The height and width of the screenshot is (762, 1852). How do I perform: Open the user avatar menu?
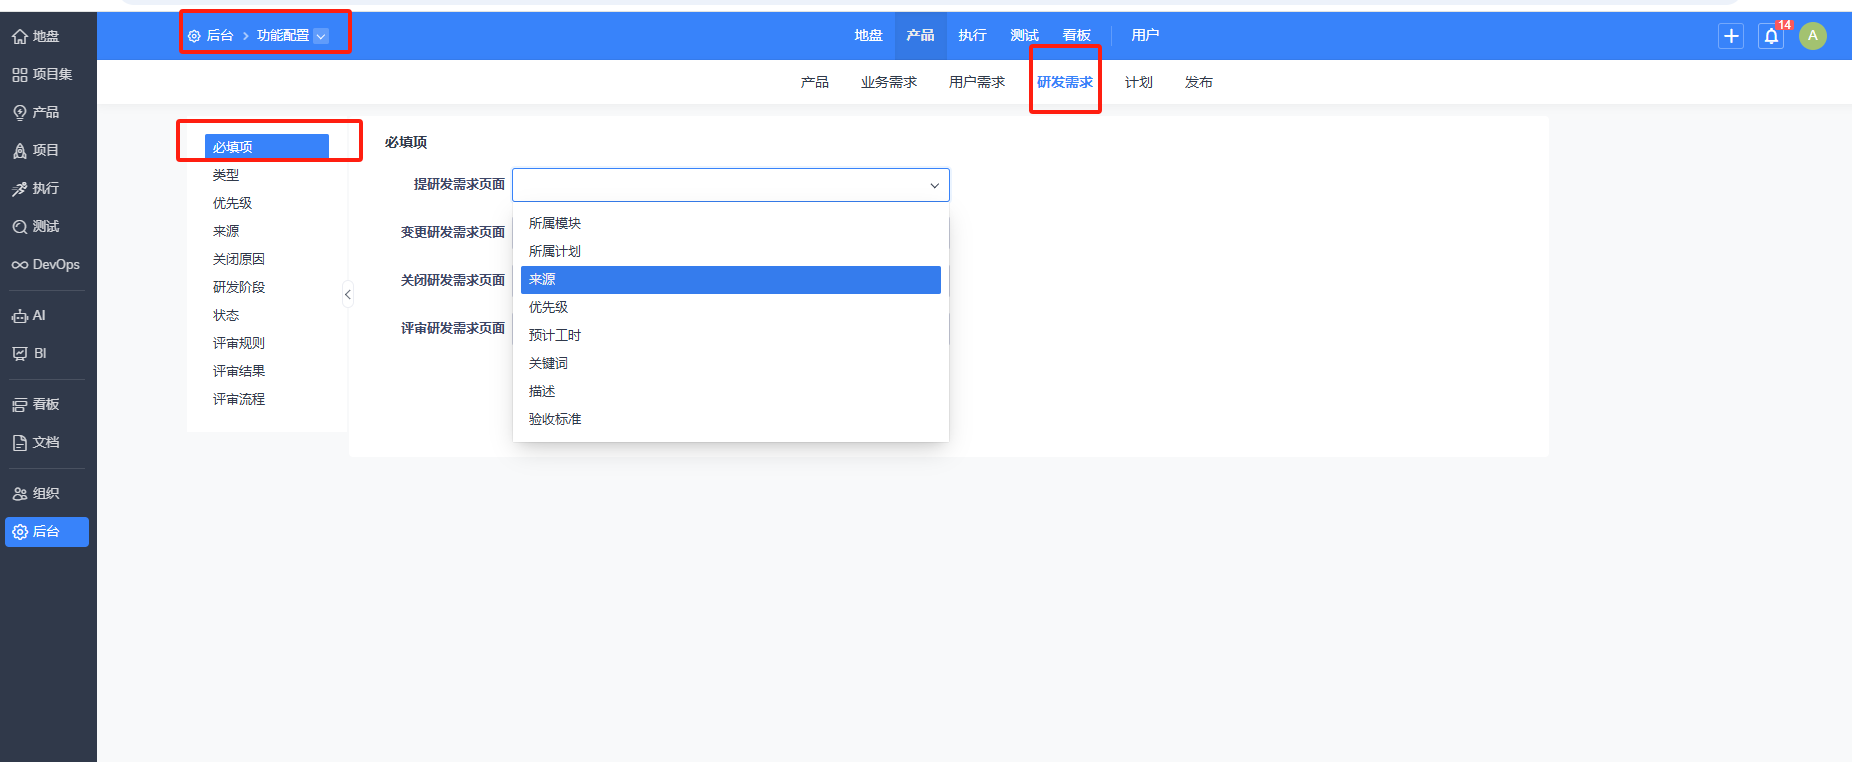pyautogui.click(x=1812, y=36)
